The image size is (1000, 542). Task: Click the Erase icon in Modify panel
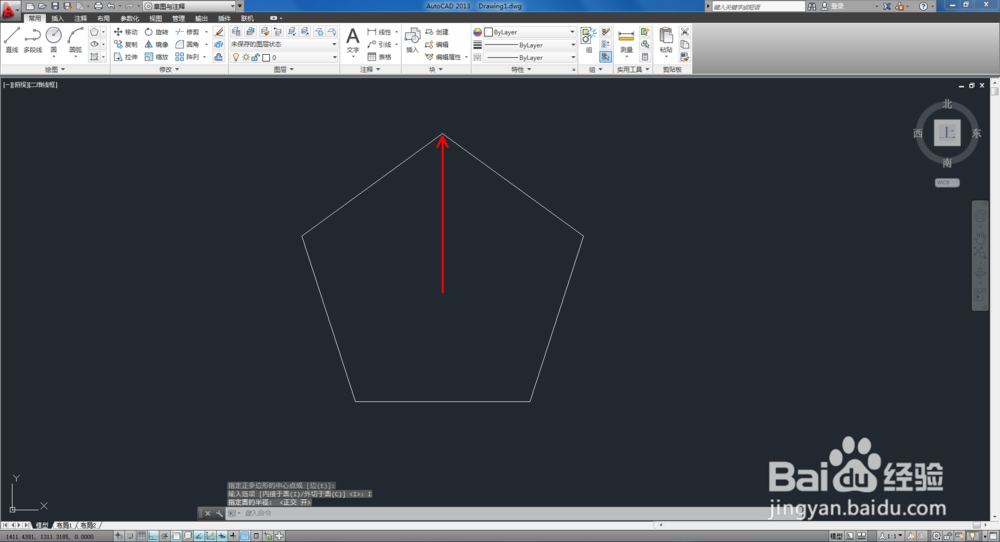pyautogui.click(x=219, y=32)
